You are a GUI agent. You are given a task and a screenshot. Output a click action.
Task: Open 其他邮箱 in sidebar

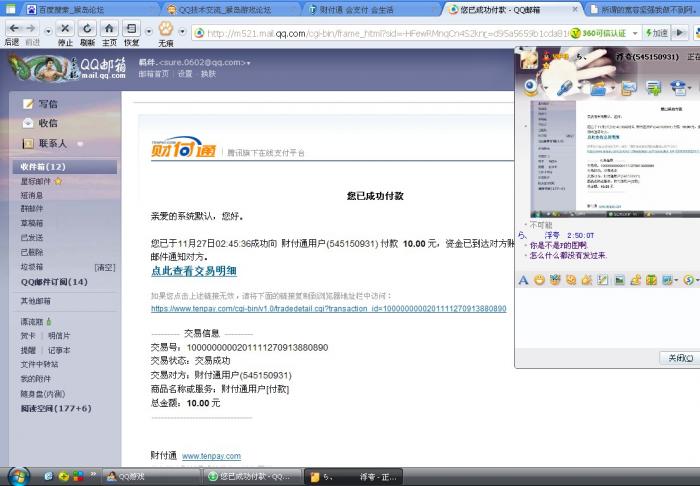click(x=35, y=301)
